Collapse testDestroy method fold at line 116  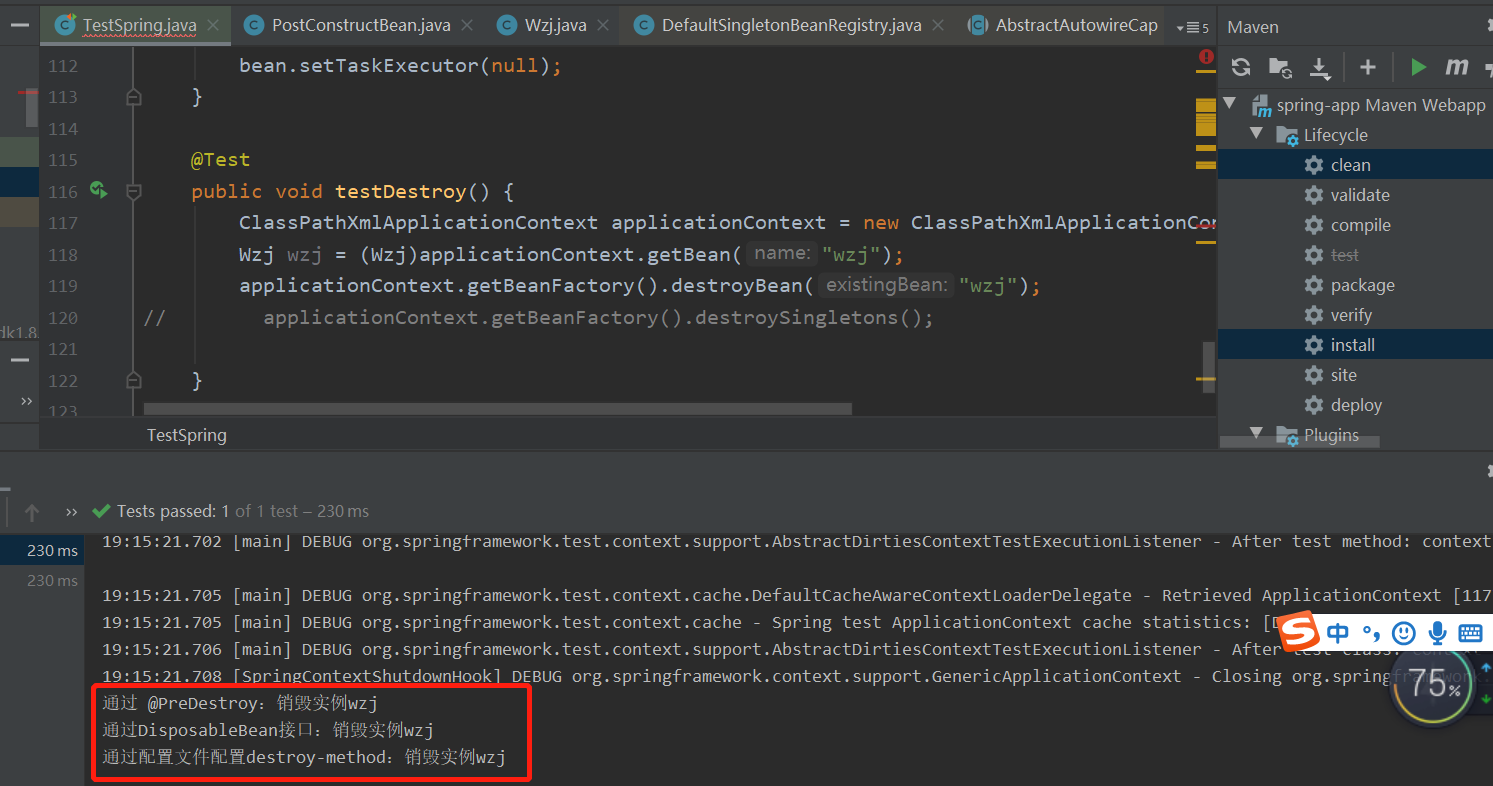point(133,191)
